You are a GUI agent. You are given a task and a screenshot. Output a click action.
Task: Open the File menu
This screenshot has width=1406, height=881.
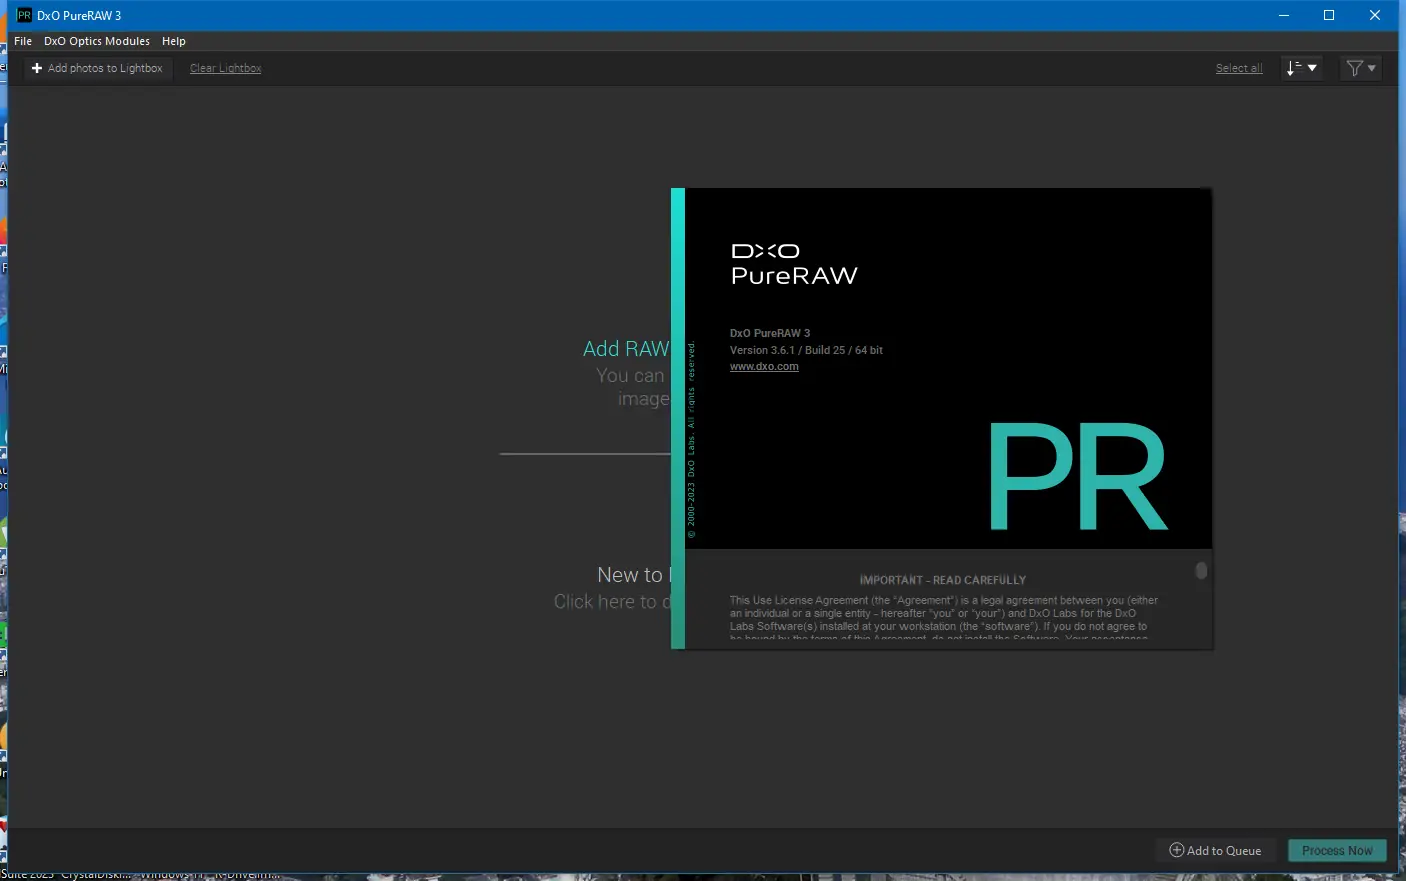(x=23, y=41)
